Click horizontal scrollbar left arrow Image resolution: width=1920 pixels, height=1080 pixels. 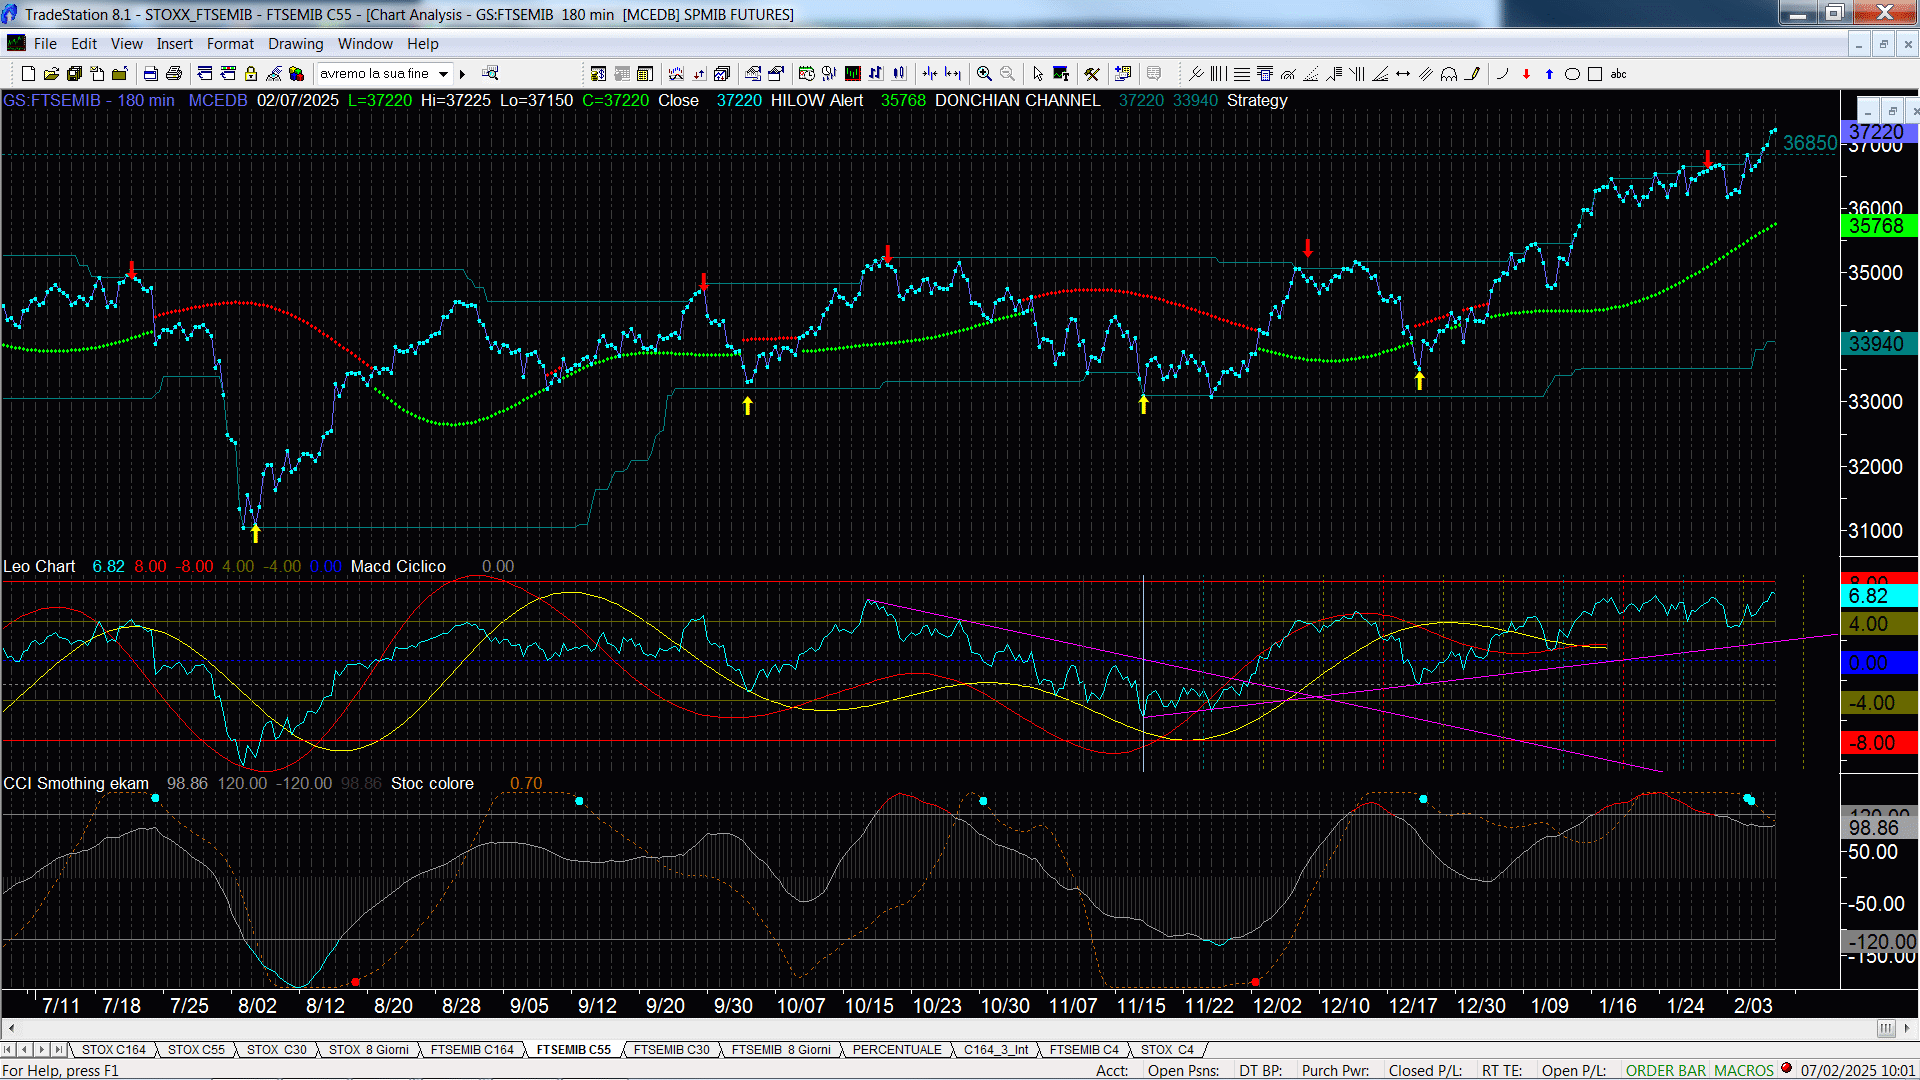tap(11, 1028)
